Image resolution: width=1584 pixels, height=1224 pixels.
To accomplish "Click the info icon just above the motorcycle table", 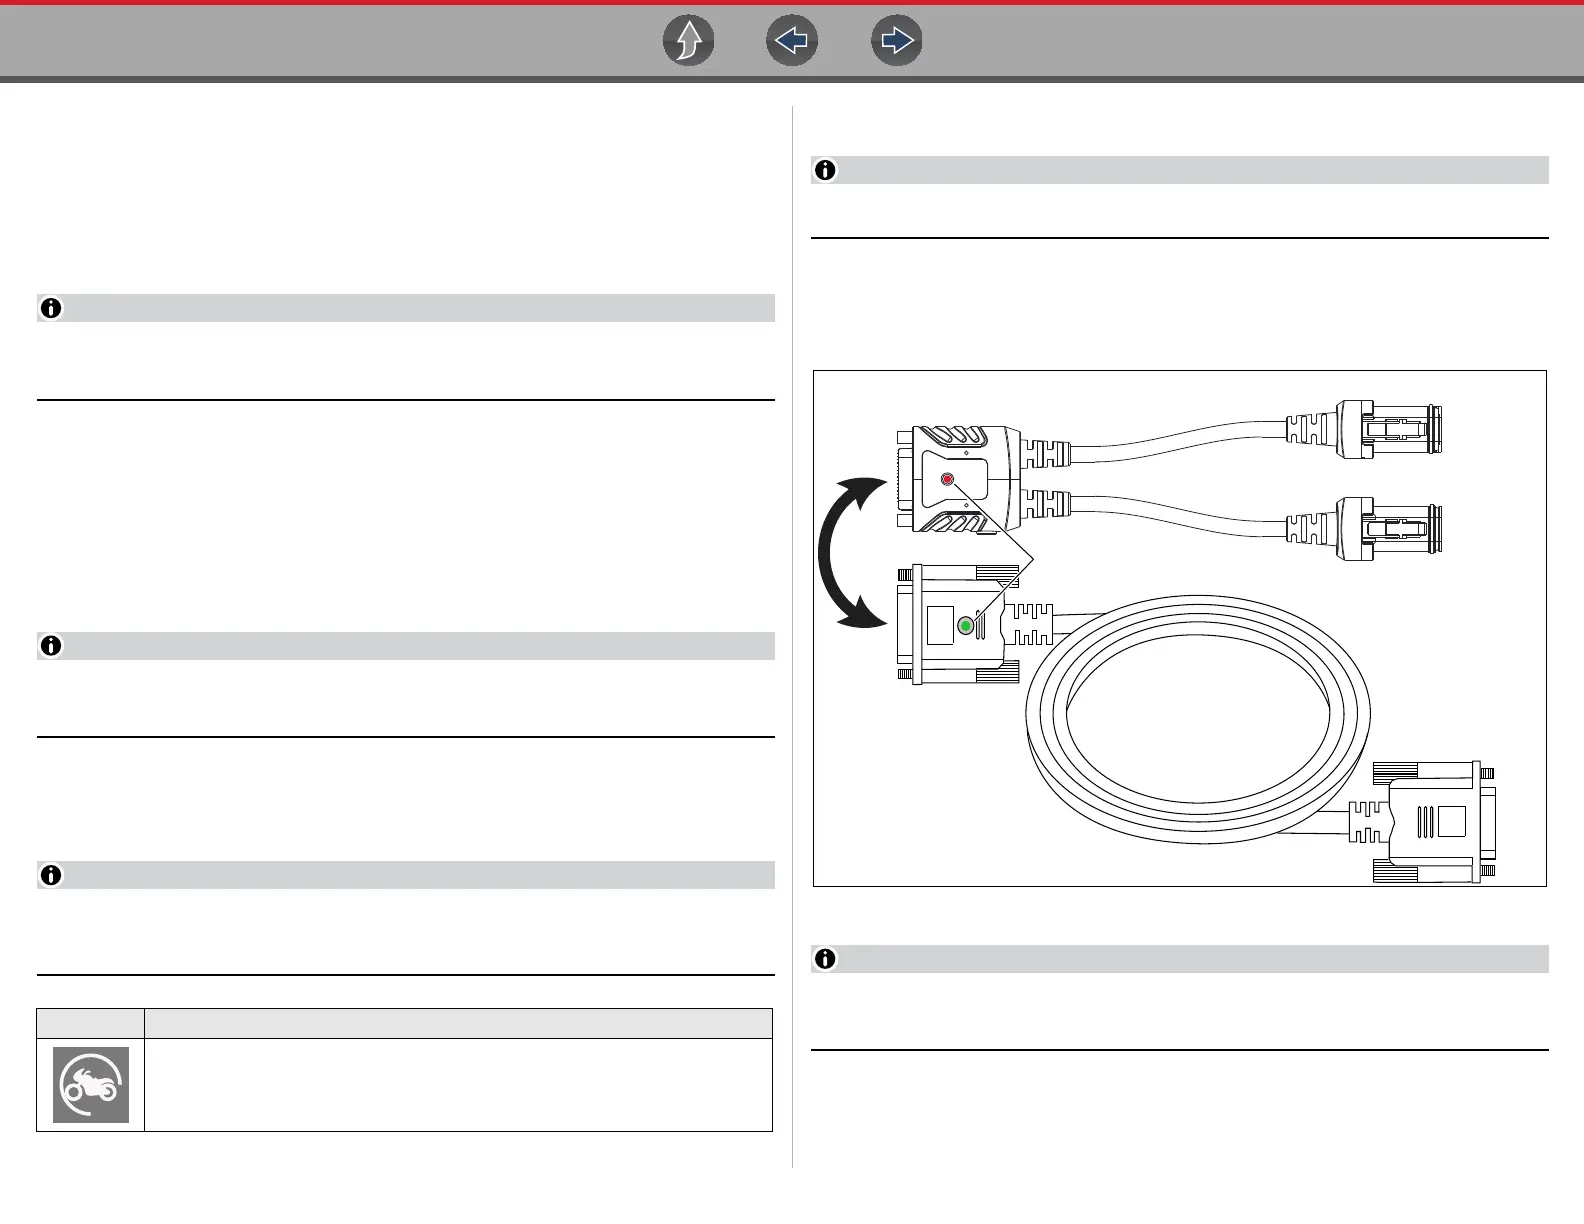I will tap(50, 875).
